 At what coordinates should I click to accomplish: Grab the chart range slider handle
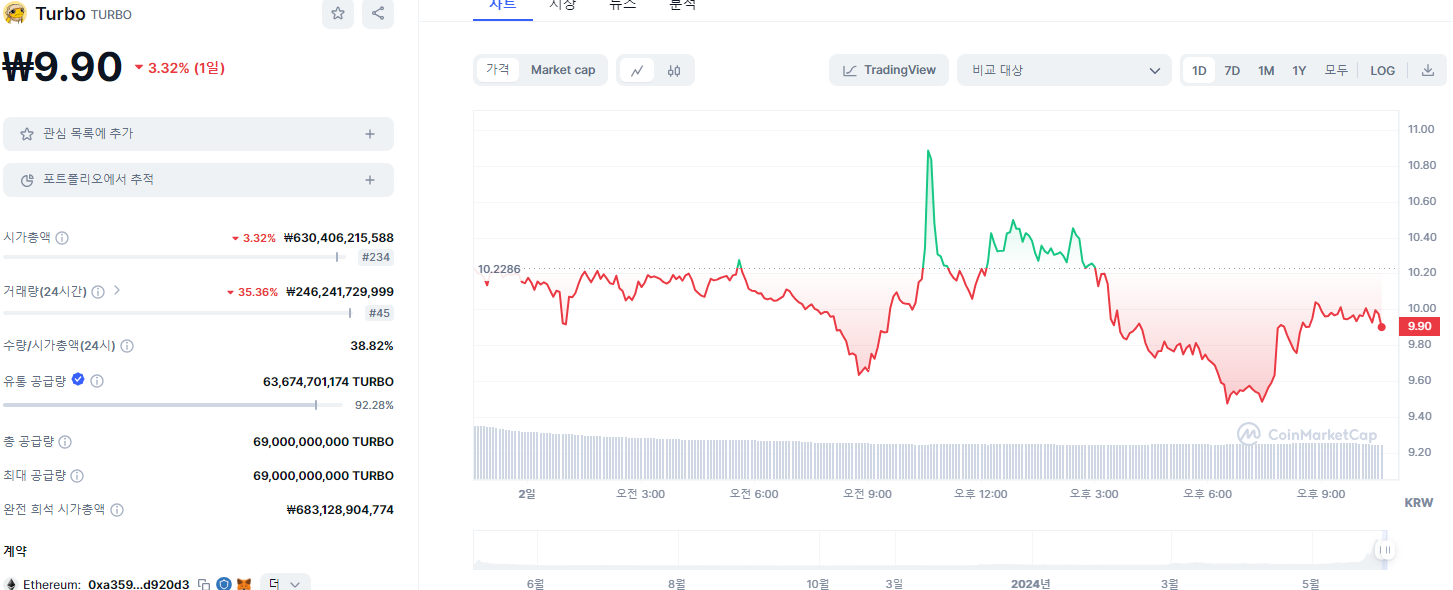(x=1385, y=550)
